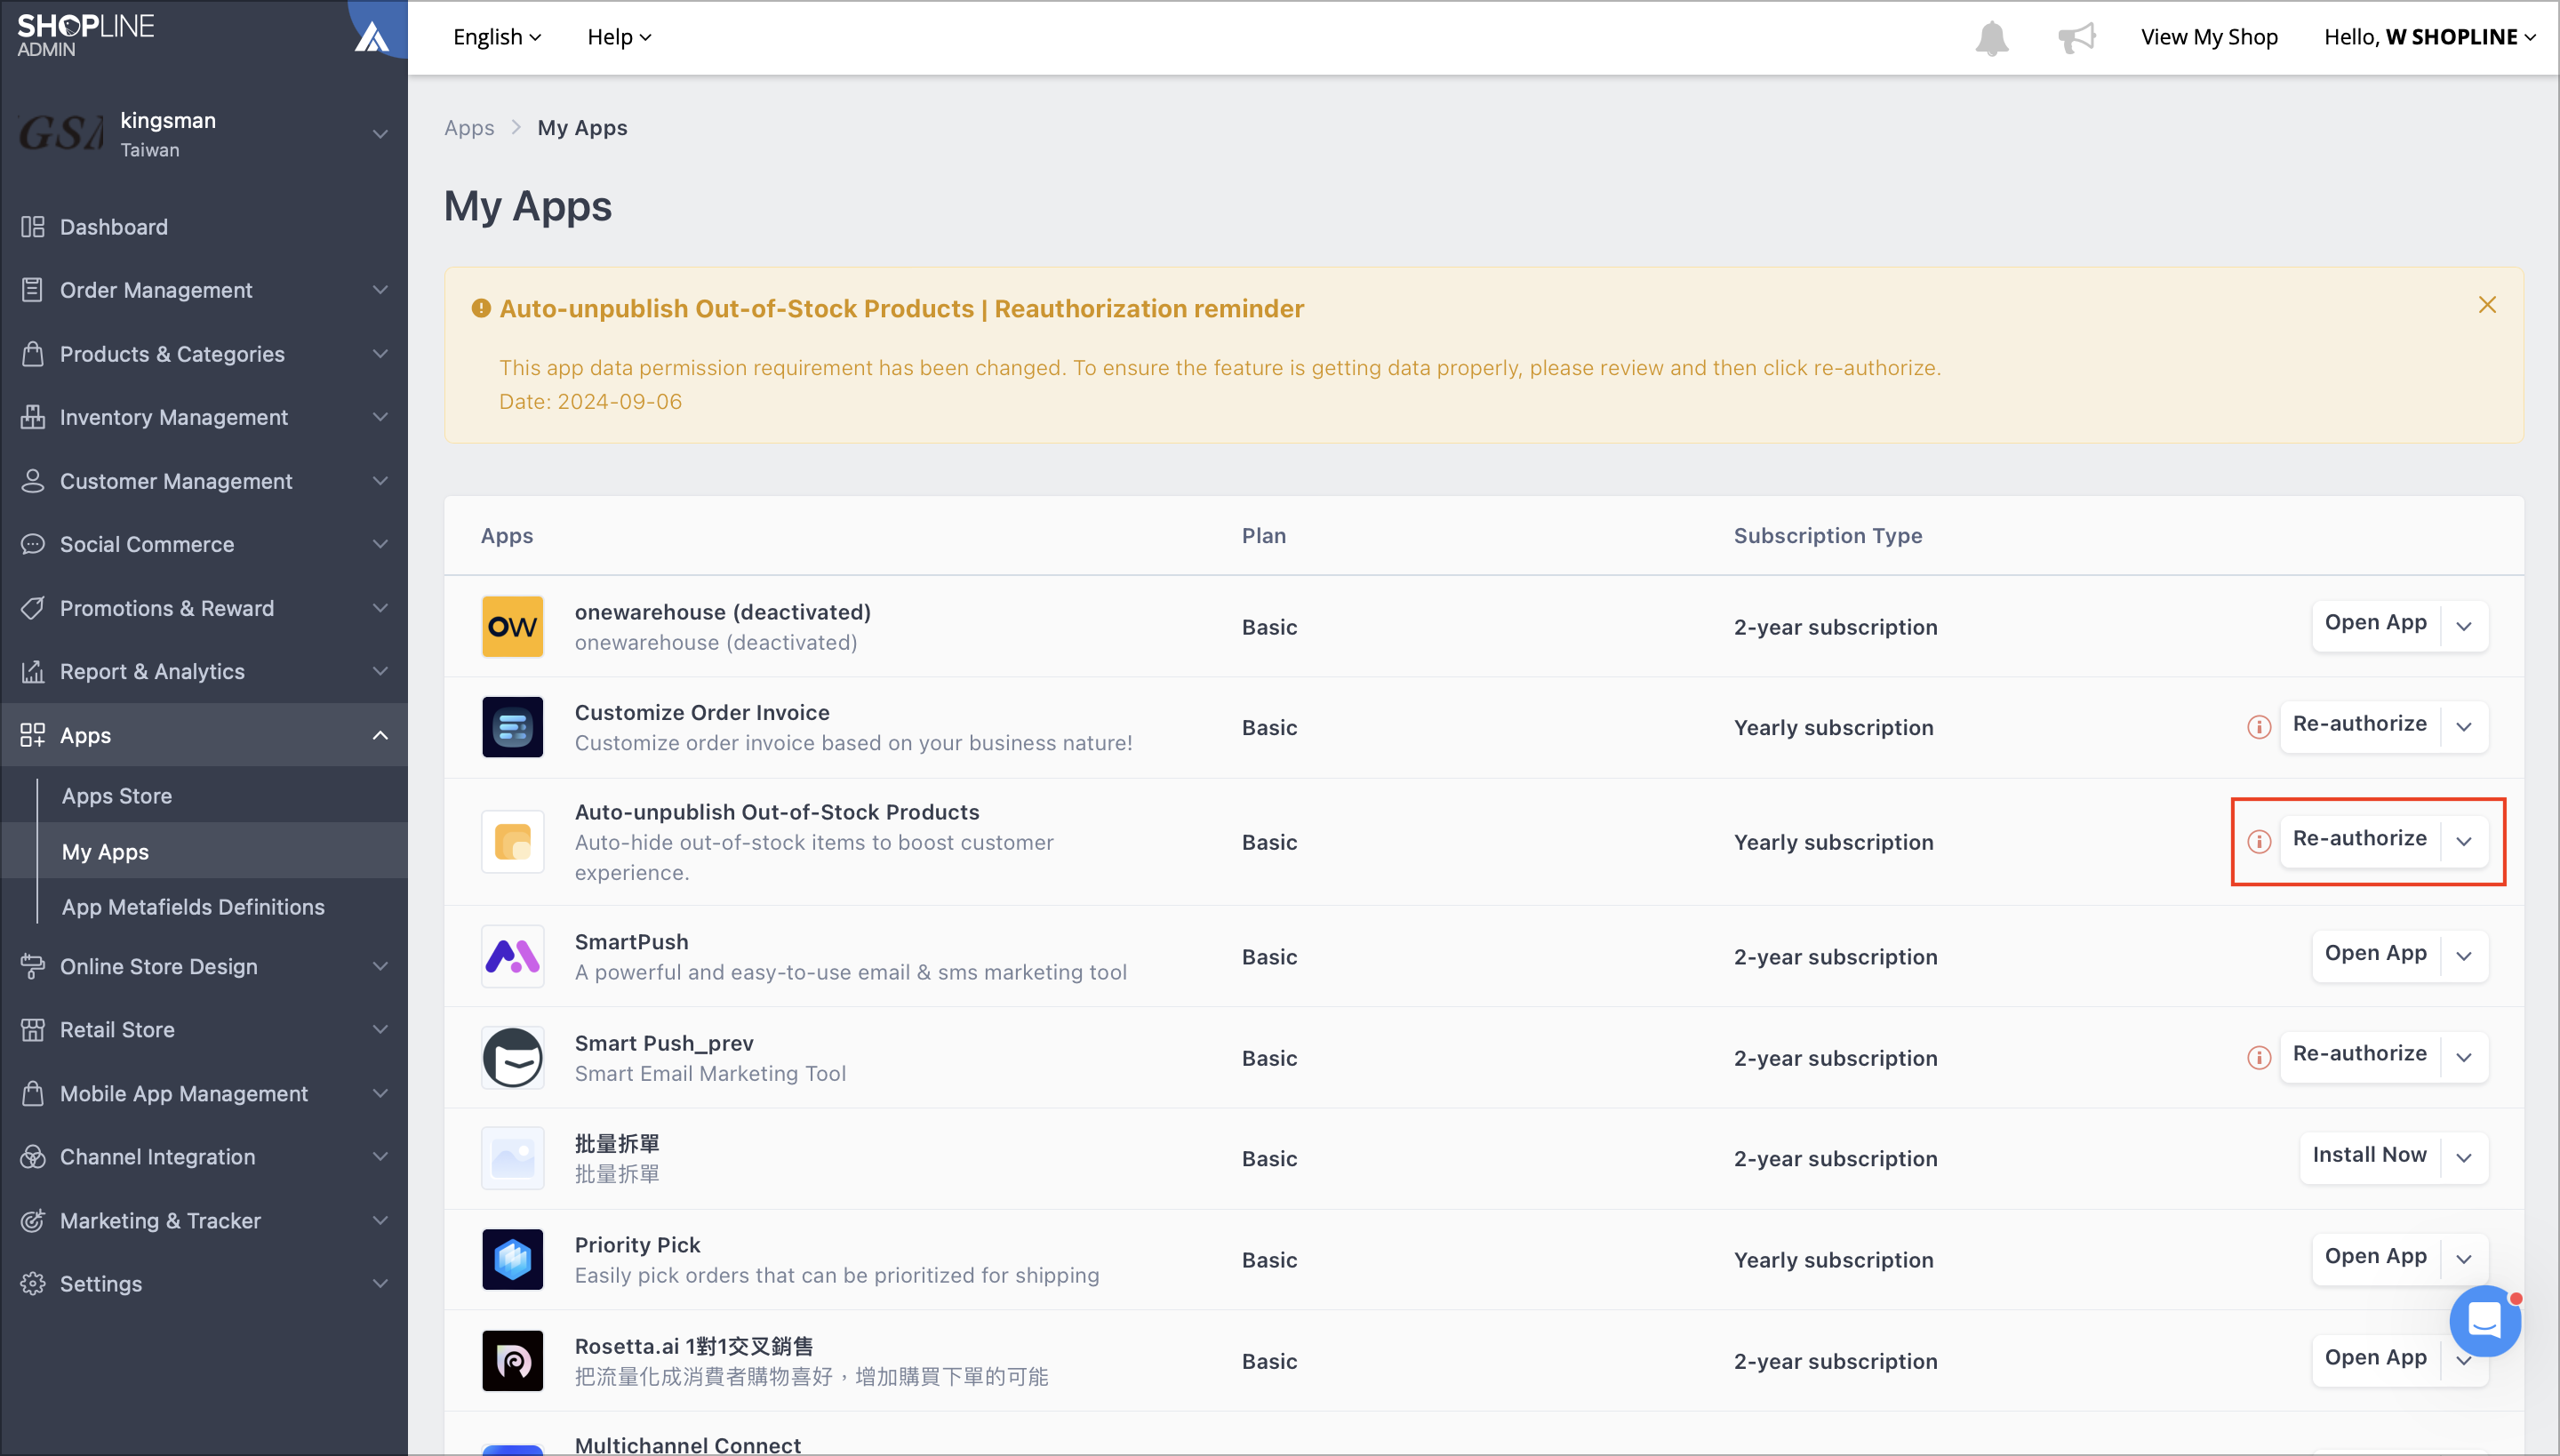
Task: Open the English language dropdown
Action: coord(497,37)
